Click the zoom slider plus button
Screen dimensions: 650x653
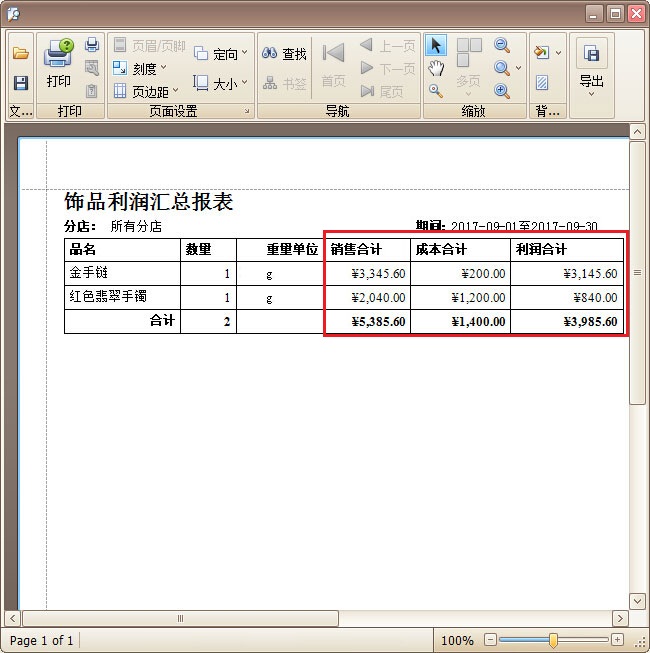[x=617, y=640]
